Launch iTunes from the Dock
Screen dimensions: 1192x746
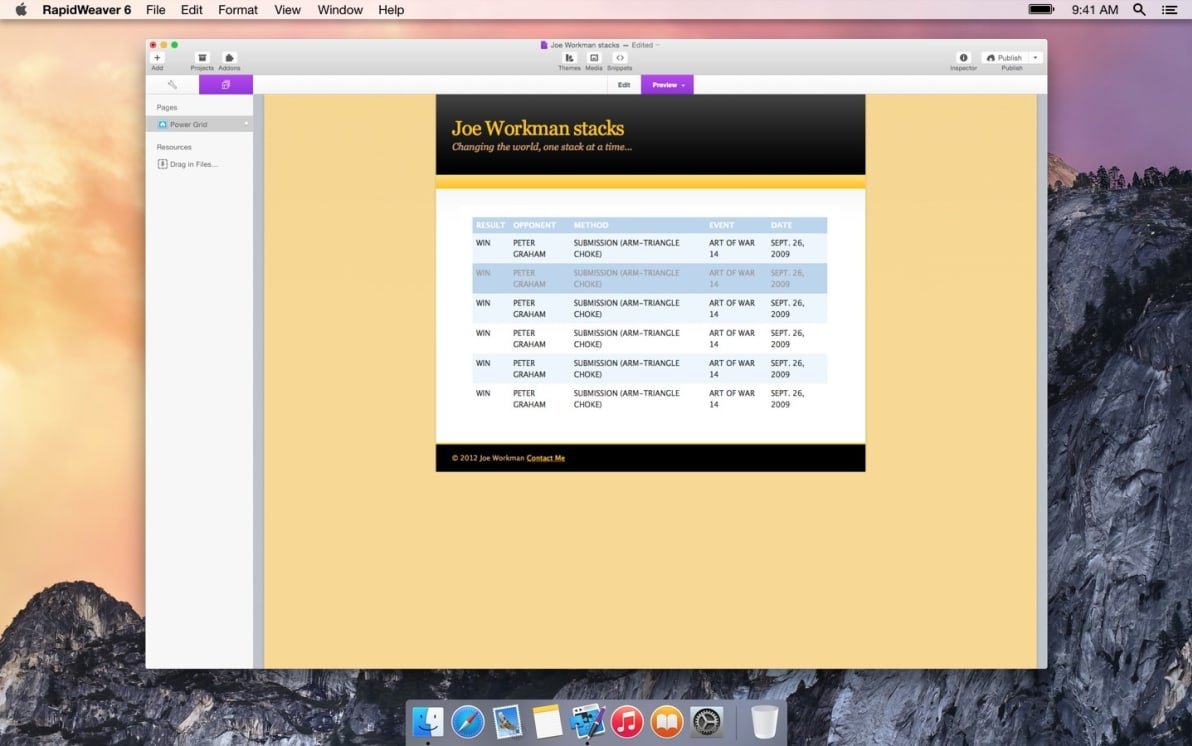(x=627, y=722)
